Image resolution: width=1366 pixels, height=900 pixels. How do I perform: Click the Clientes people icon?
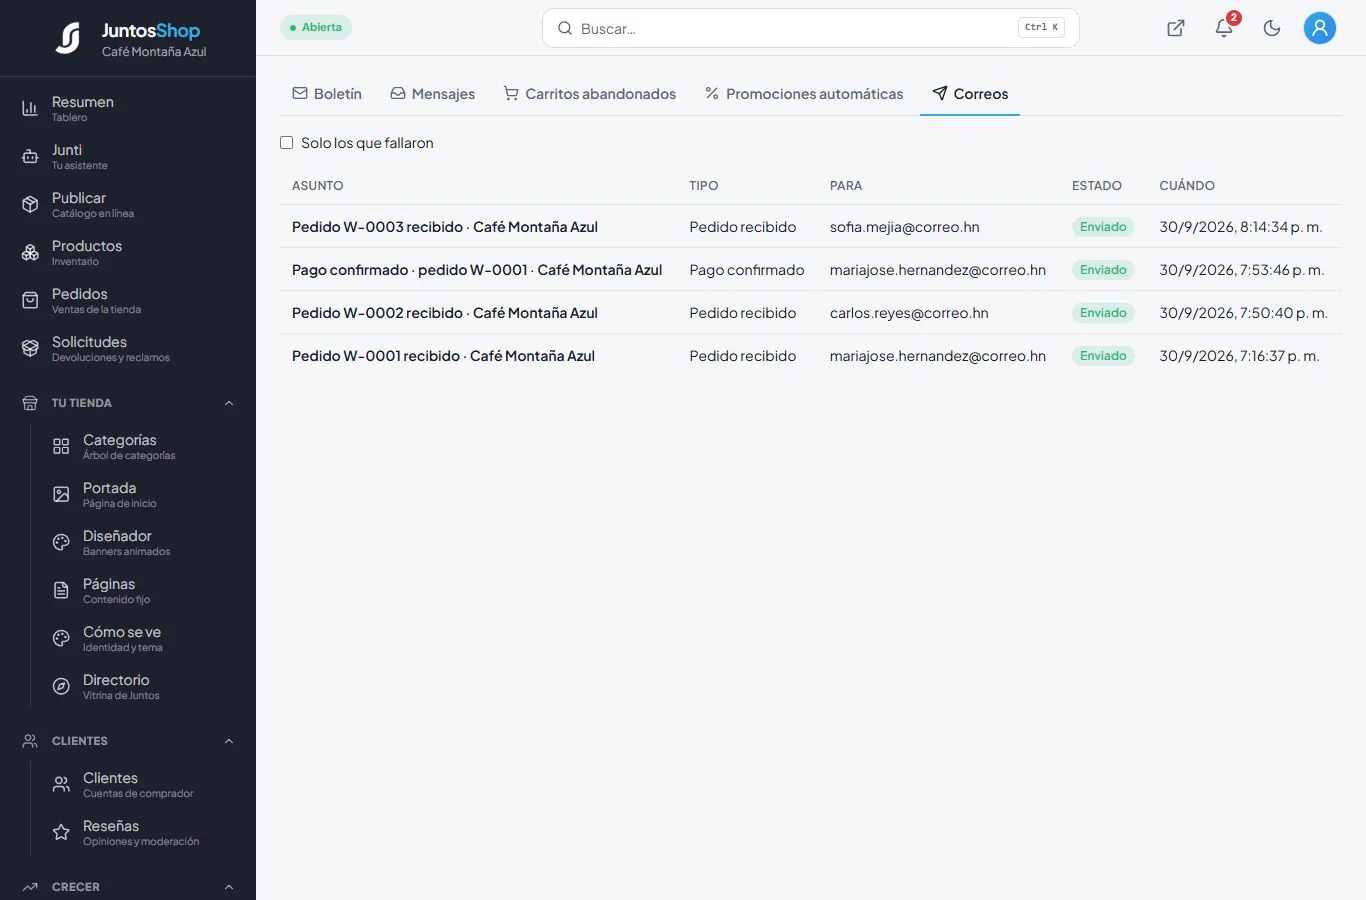pos(61,784)
